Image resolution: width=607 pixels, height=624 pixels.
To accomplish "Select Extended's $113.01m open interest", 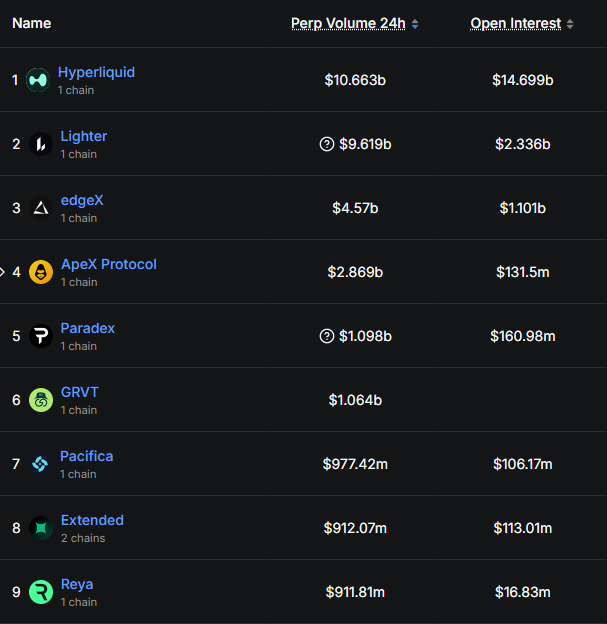I will [523, 528].
